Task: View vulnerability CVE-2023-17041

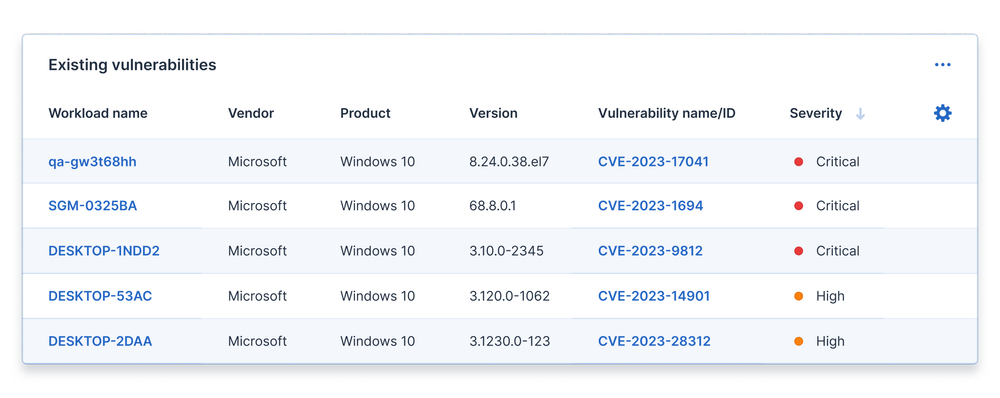Action: pos(653,162)
